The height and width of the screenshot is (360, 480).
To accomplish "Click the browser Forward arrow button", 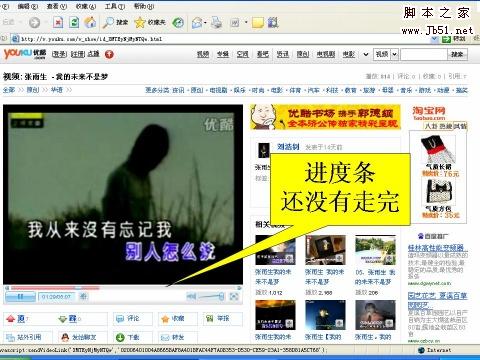I will (34, 23).
